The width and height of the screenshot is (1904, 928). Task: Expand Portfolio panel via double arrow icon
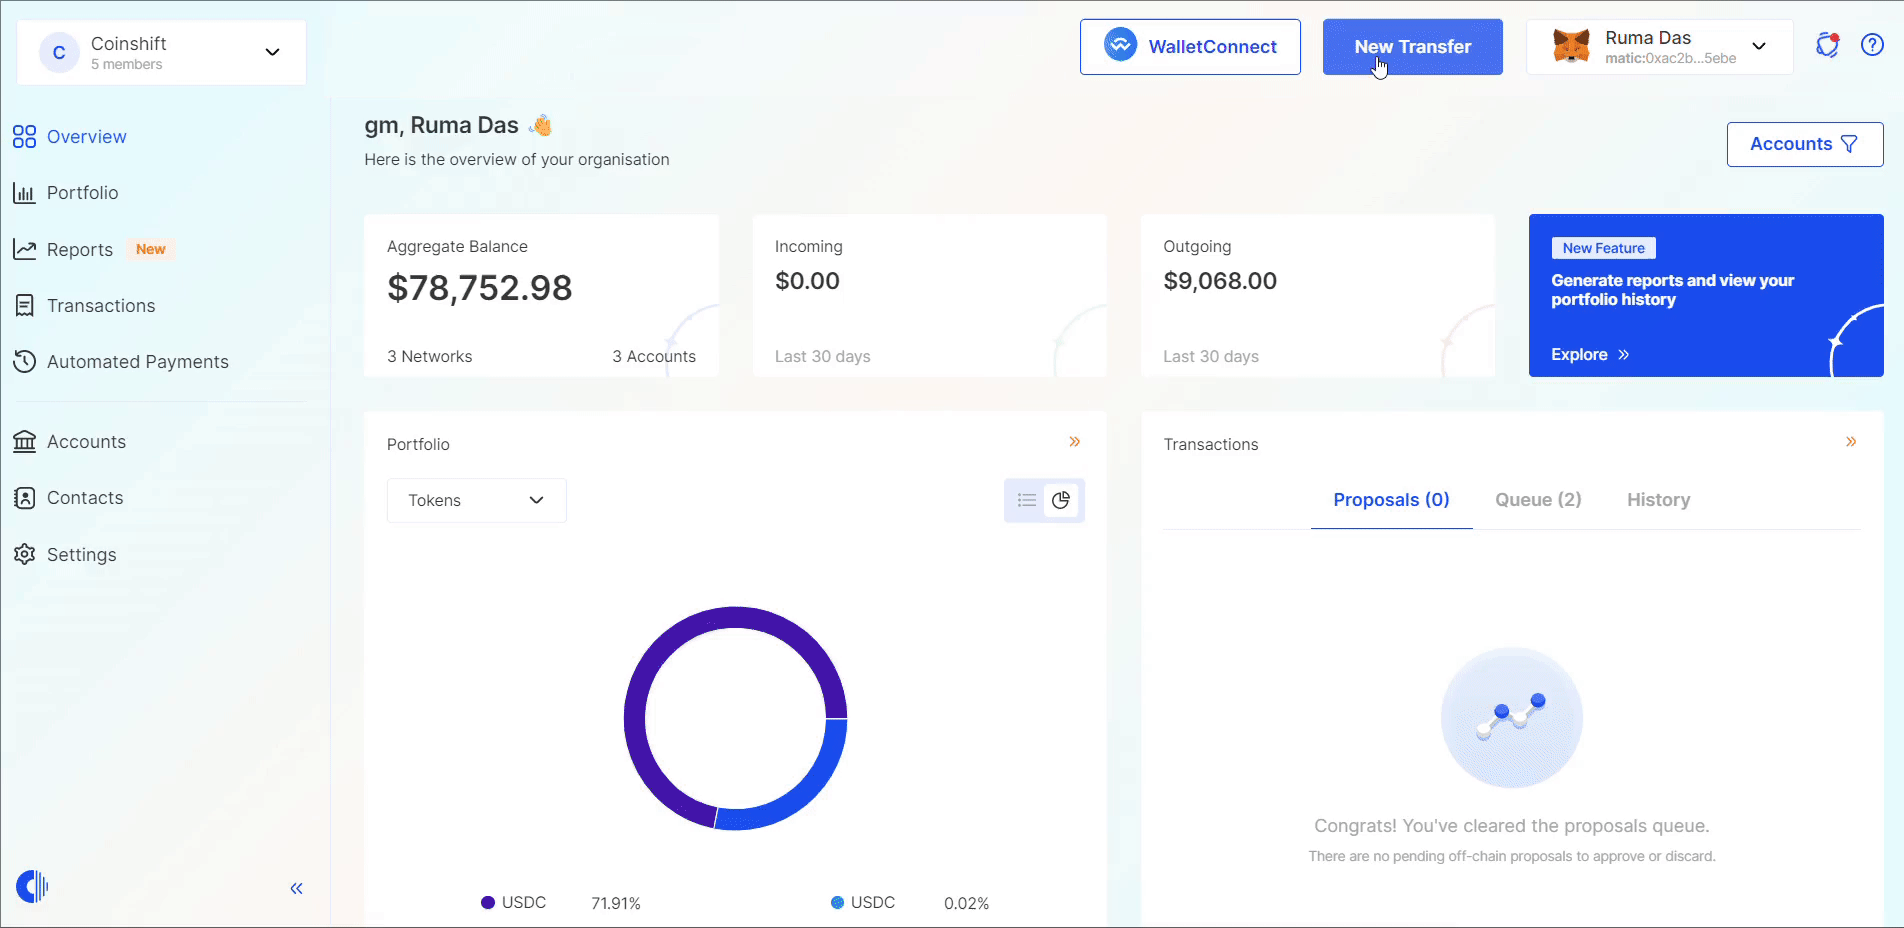pyautogui.click(x=1074, y=442)
